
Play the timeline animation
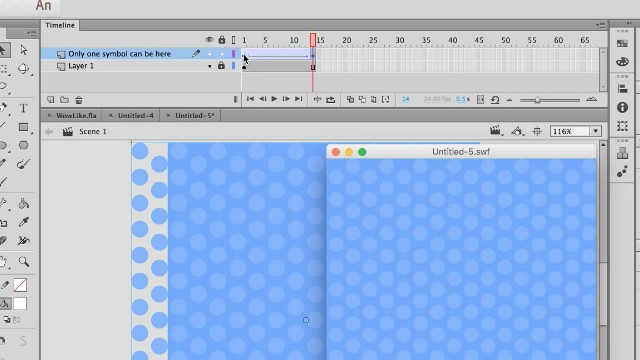click(x=274, y=99)
